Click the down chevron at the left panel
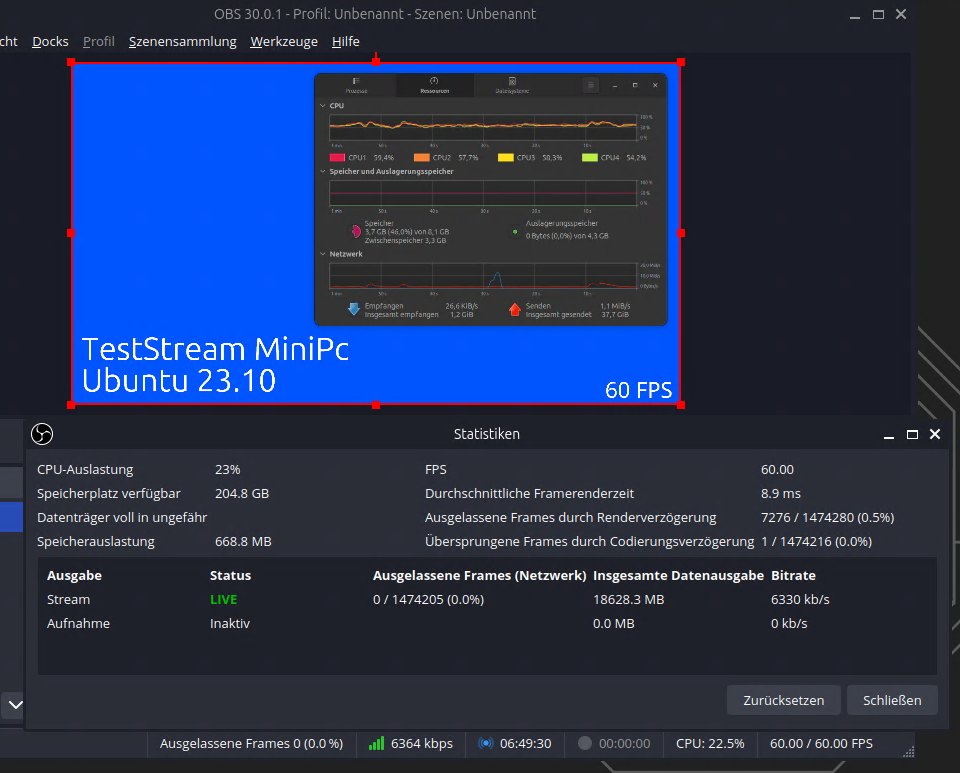 pyautogui.click(x=15, y=704)
